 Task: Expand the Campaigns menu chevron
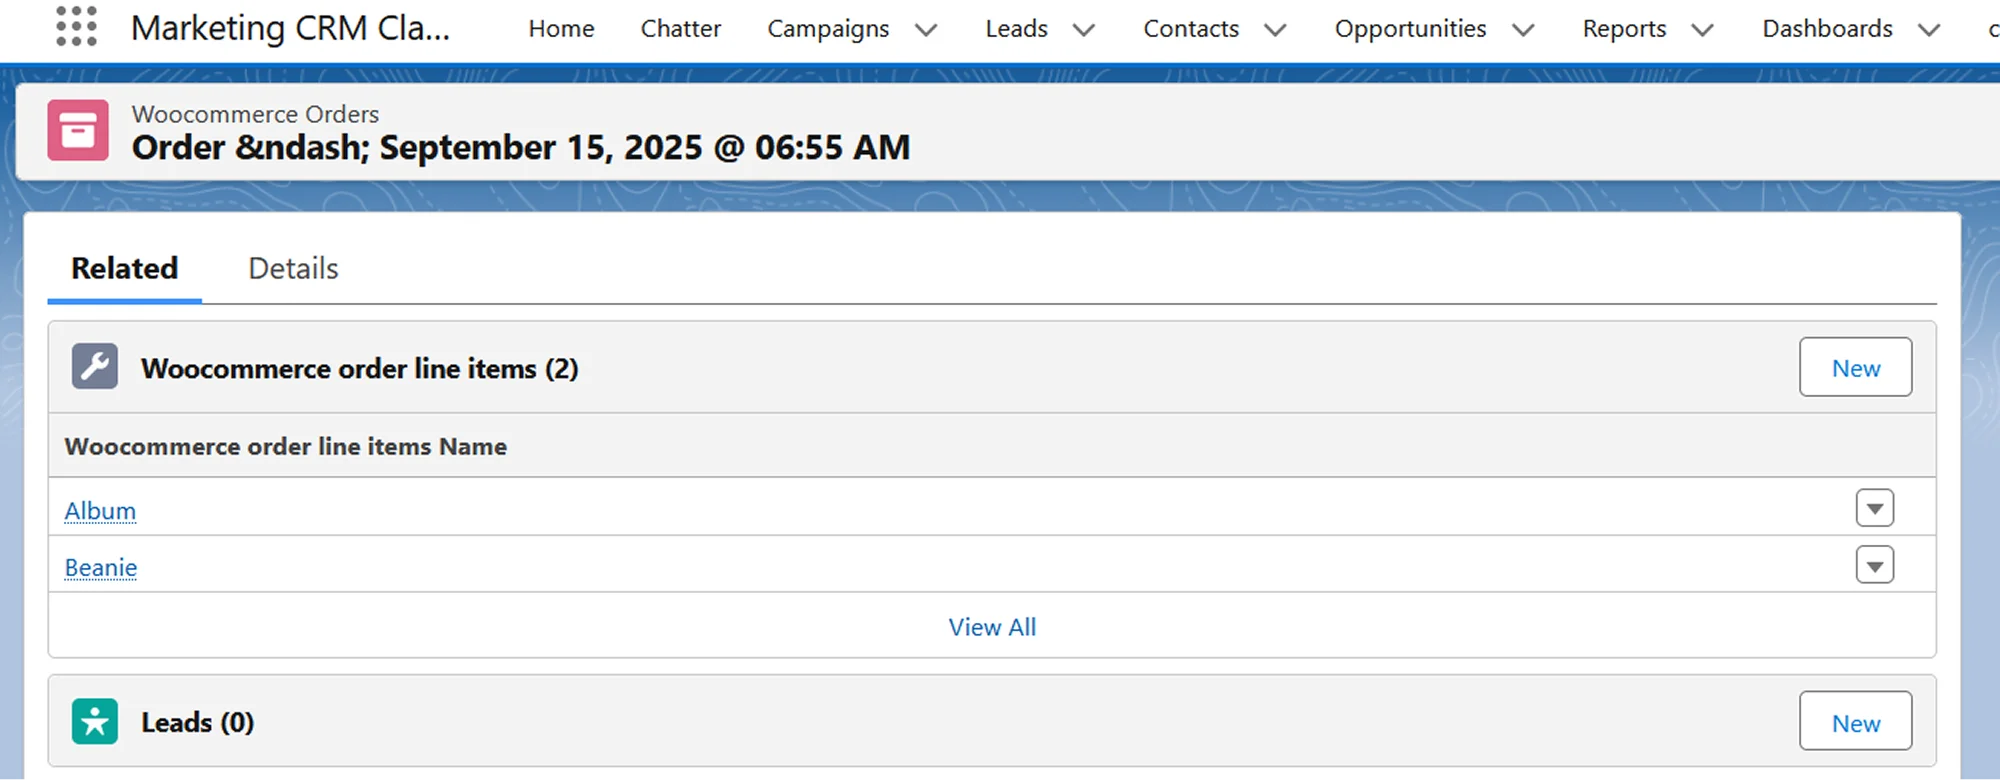click(926, 30)
